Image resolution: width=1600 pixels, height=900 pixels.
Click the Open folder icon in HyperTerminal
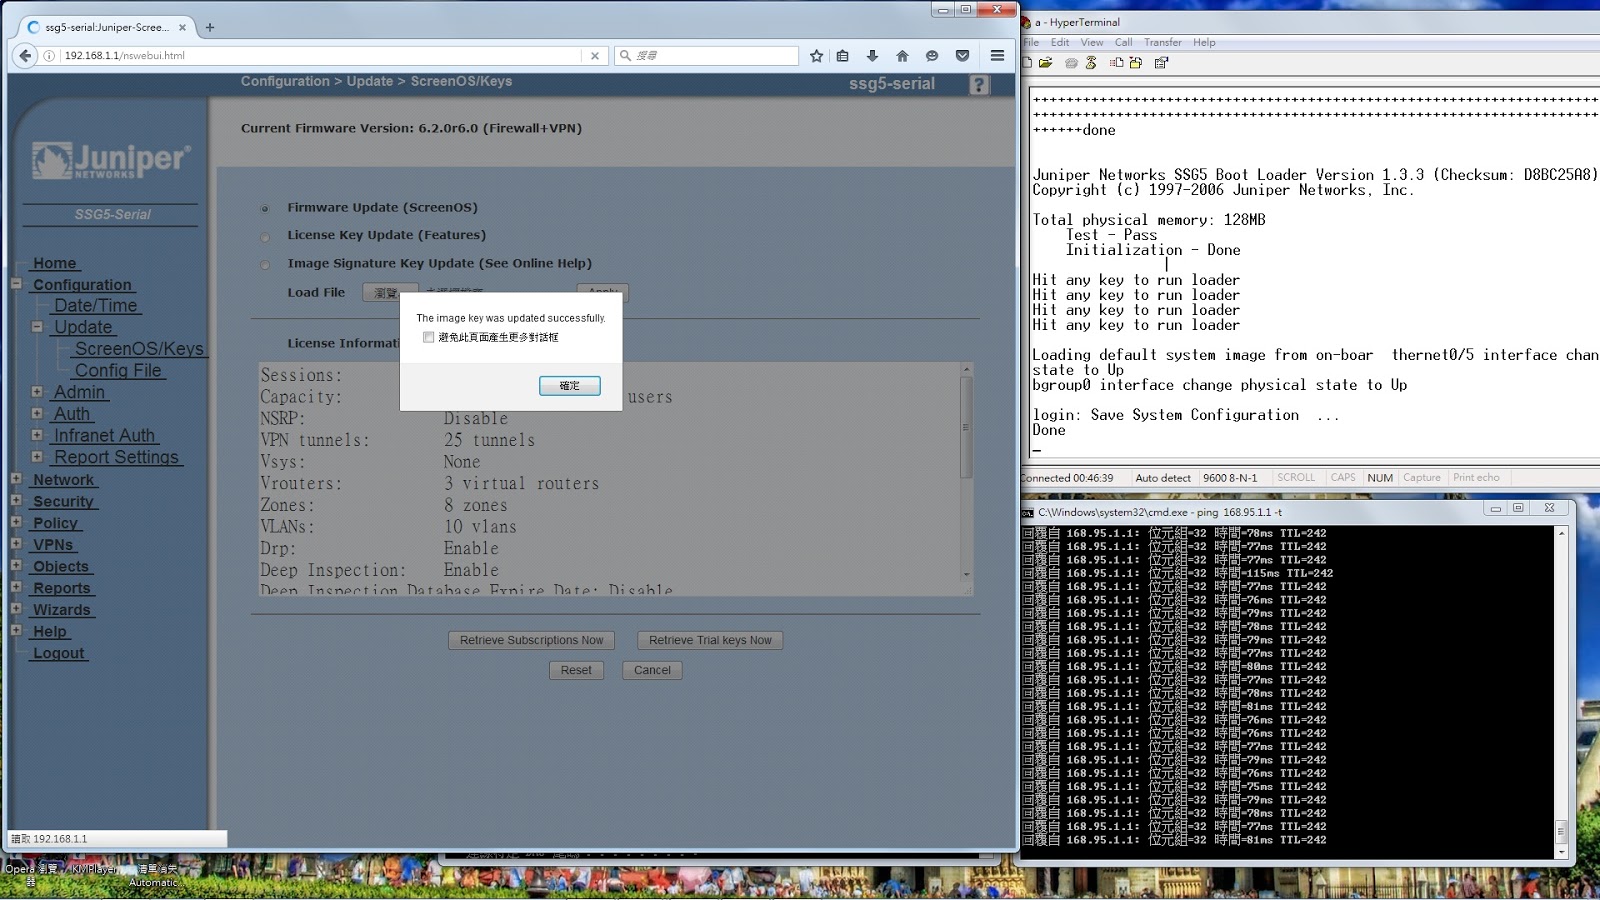coord(1046,63)
